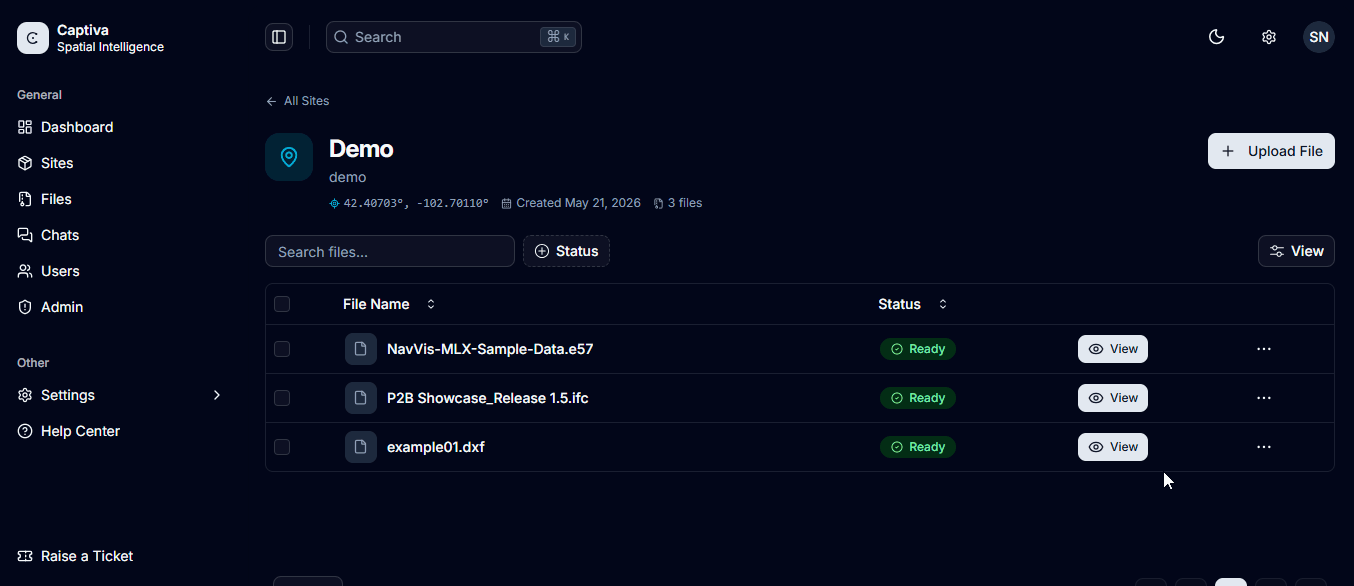This screenshot has width=1354, height=586.
Task: Toggle the sidebar panel icon
Action: (x=279, y=37)
